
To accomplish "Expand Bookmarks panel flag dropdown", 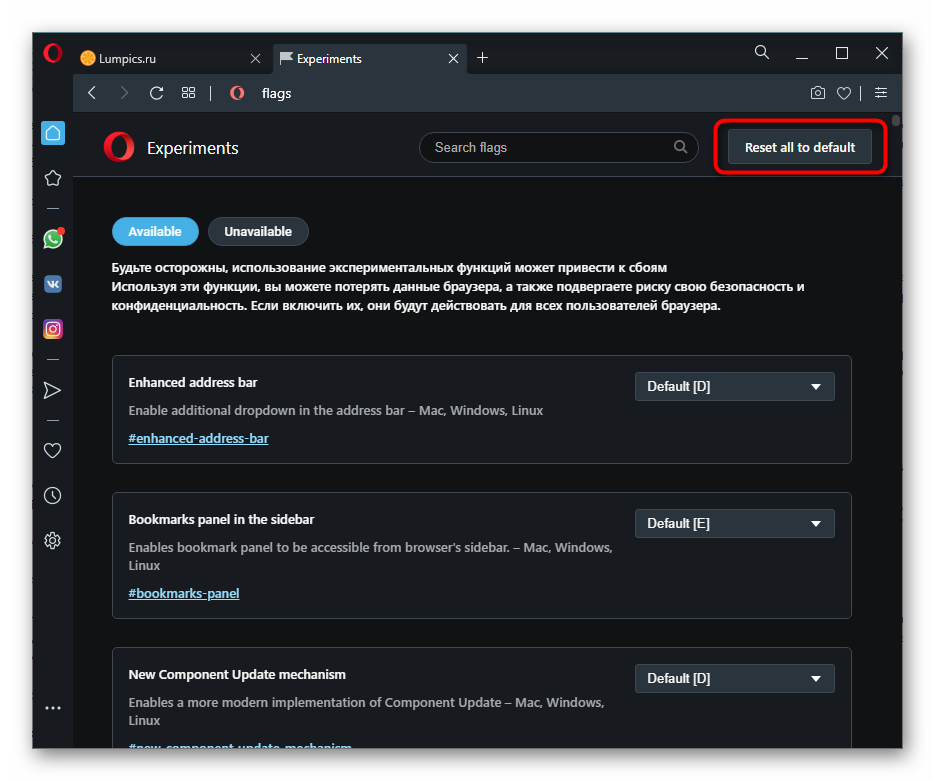I will [734, 523].
